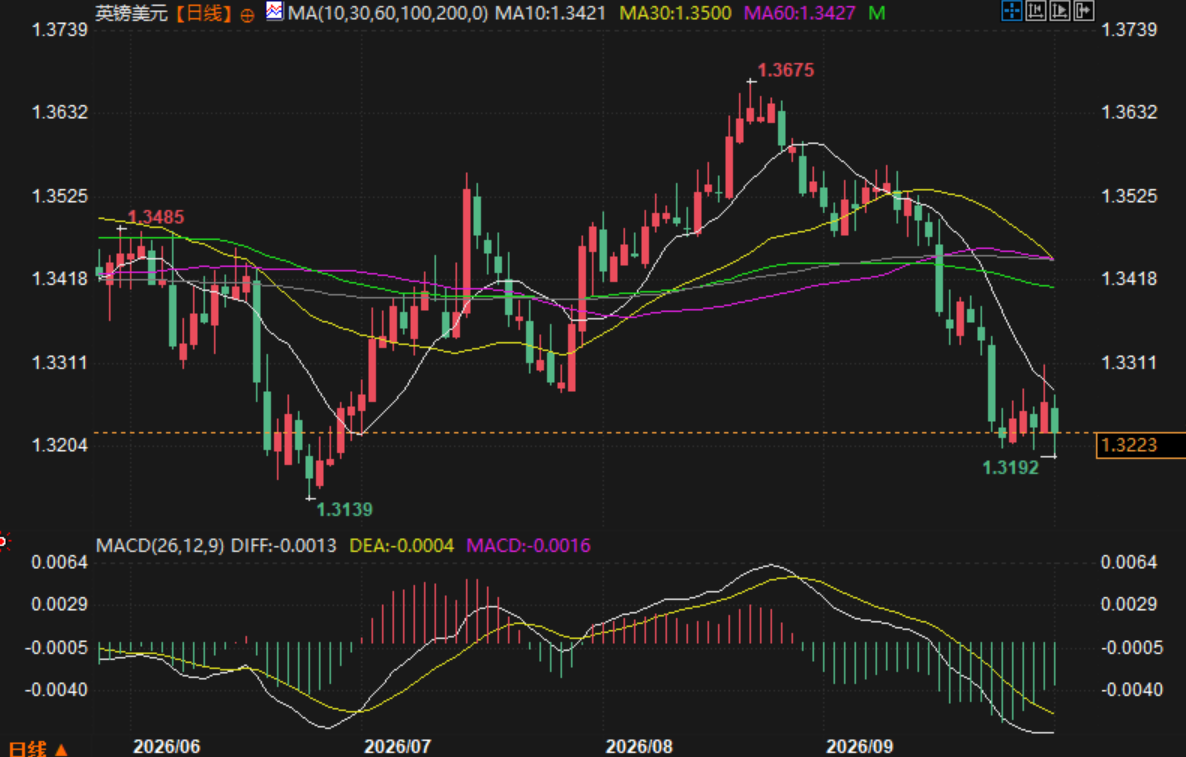Click the 1.3485 price label

(156, 217)
